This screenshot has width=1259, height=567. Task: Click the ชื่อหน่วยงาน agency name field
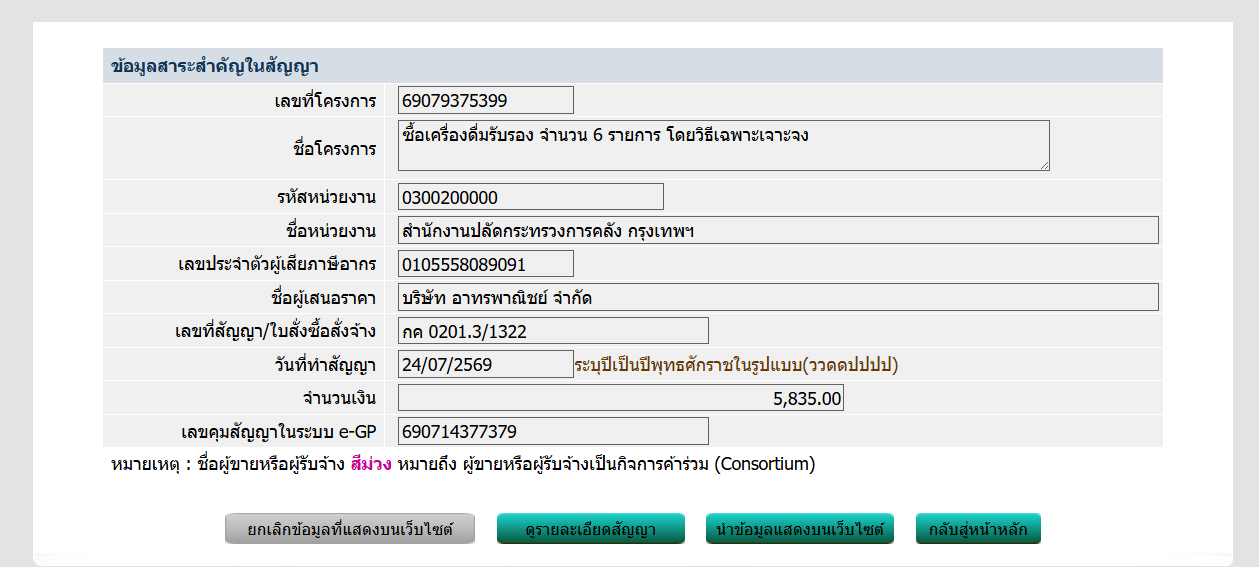[x=778, y=230]
